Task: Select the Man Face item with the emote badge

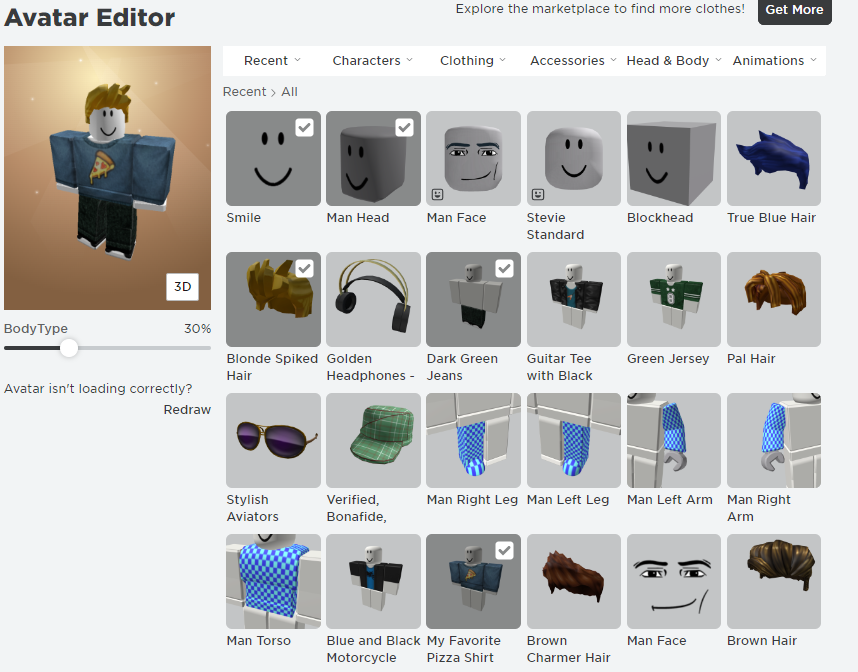Action: click(473, 159)
